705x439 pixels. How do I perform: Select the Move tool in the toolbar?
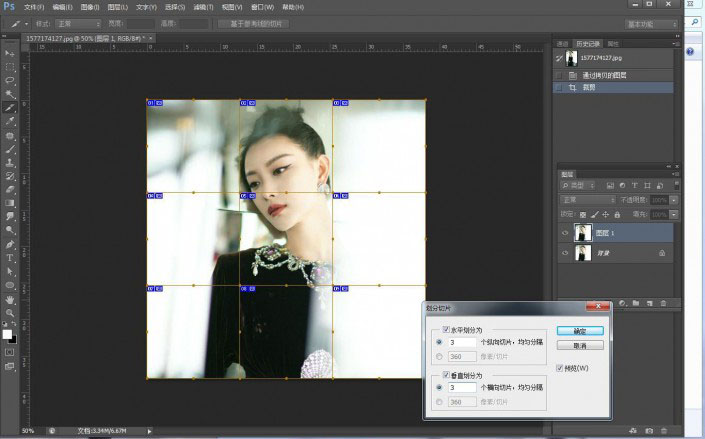click(x=10, y=51)
